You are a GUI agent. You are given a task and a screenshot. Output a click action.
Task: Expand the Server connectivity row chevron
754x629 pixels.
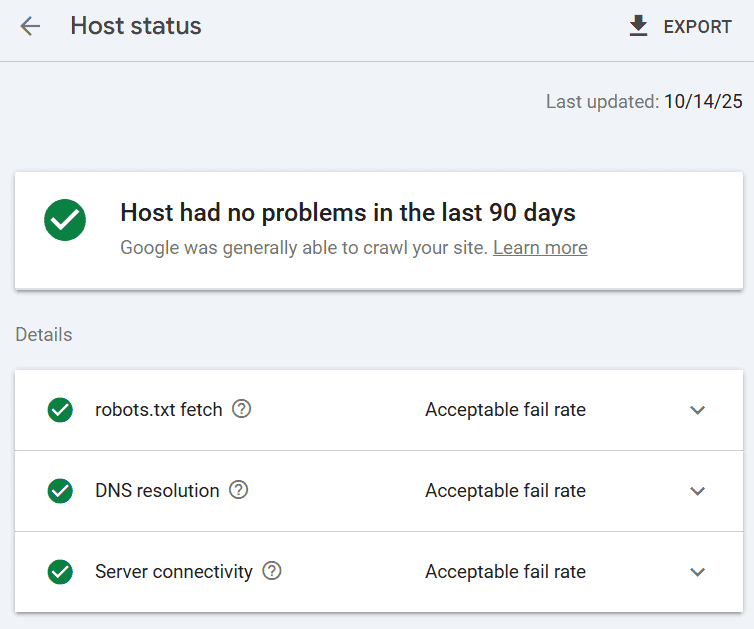[698, 572]
